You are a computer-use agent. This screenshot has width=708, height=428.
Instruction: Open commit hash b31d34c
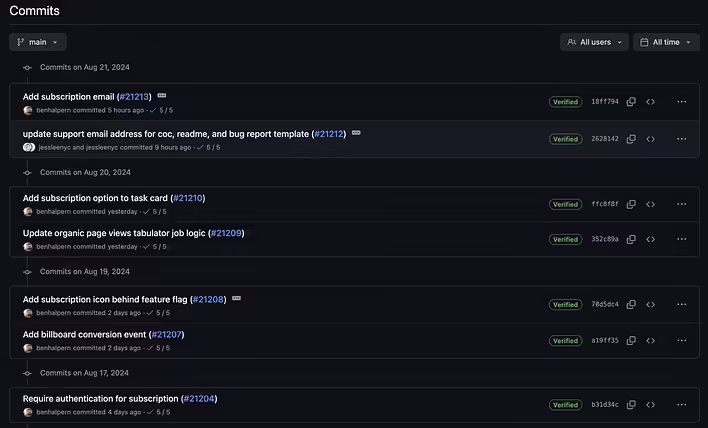coord(605,404)
